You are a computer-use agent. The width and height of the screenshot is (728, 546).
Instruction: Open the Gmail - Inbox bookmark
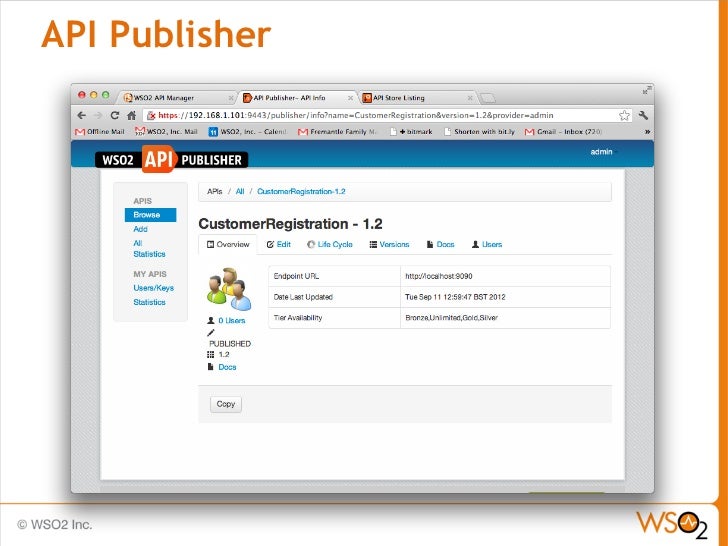click(x=563, y=132)
